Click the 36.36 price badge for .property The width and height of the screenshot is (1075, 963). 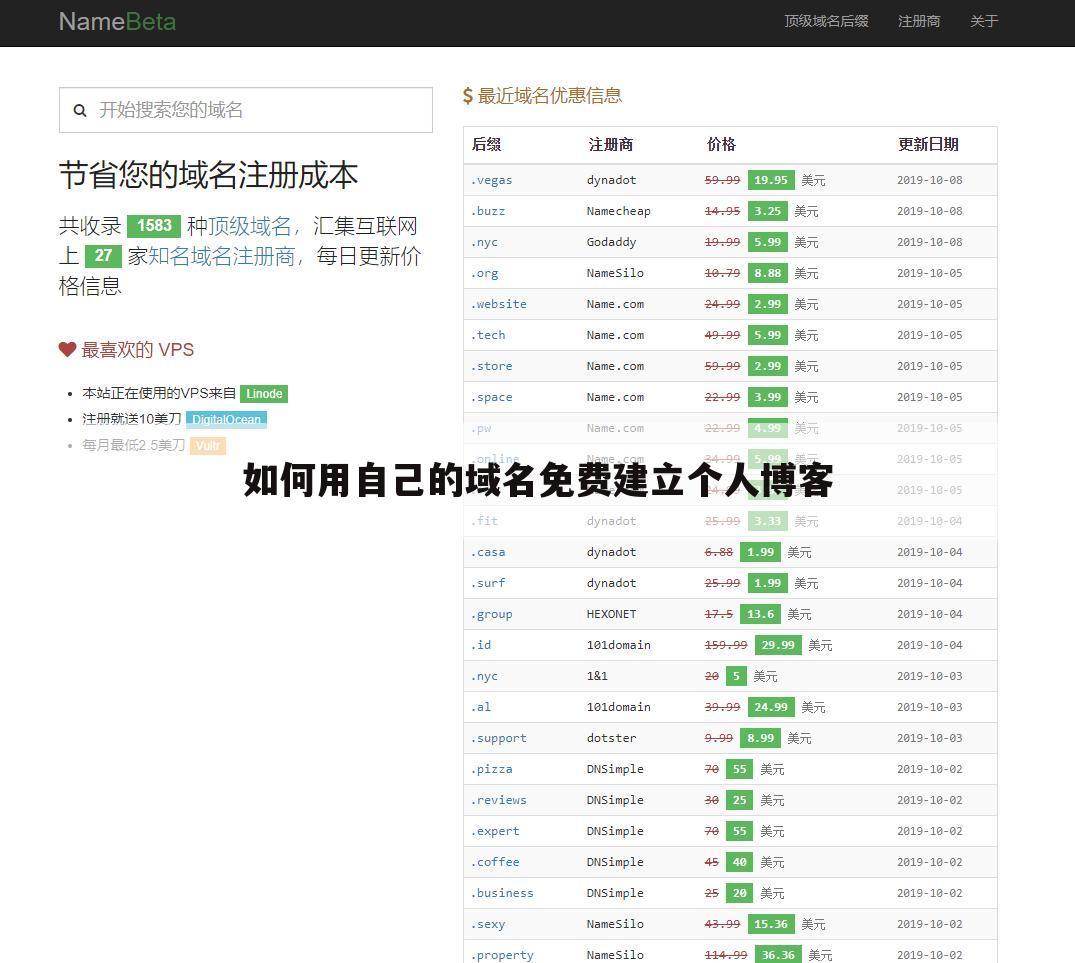click(x=778, y=955)
